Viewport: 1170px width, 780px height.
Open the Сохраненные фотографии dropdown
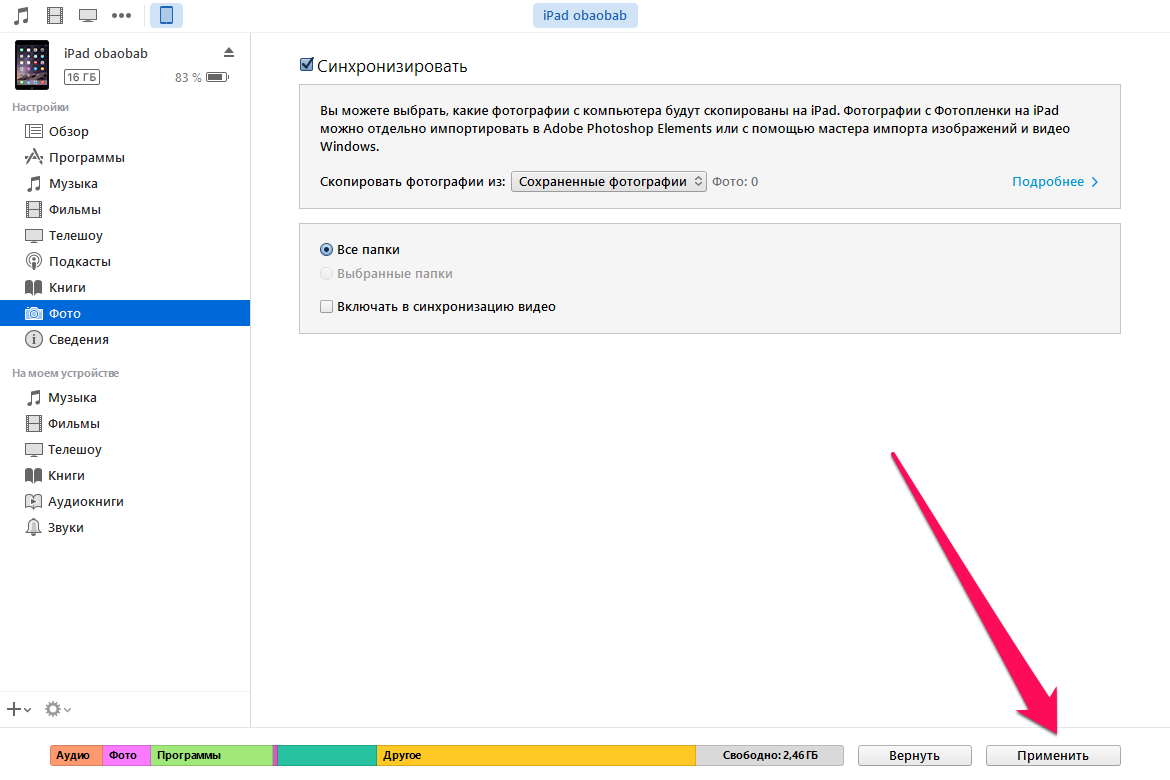(608, 182)
